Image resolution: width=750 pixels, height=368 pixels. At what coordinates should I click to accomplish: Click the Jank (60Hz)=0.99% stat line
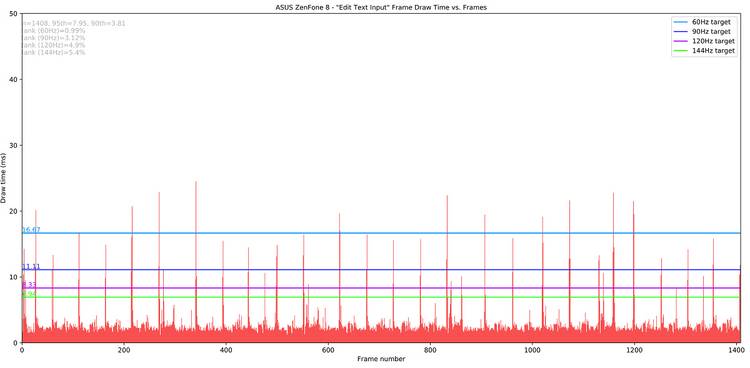coord(54,31)
